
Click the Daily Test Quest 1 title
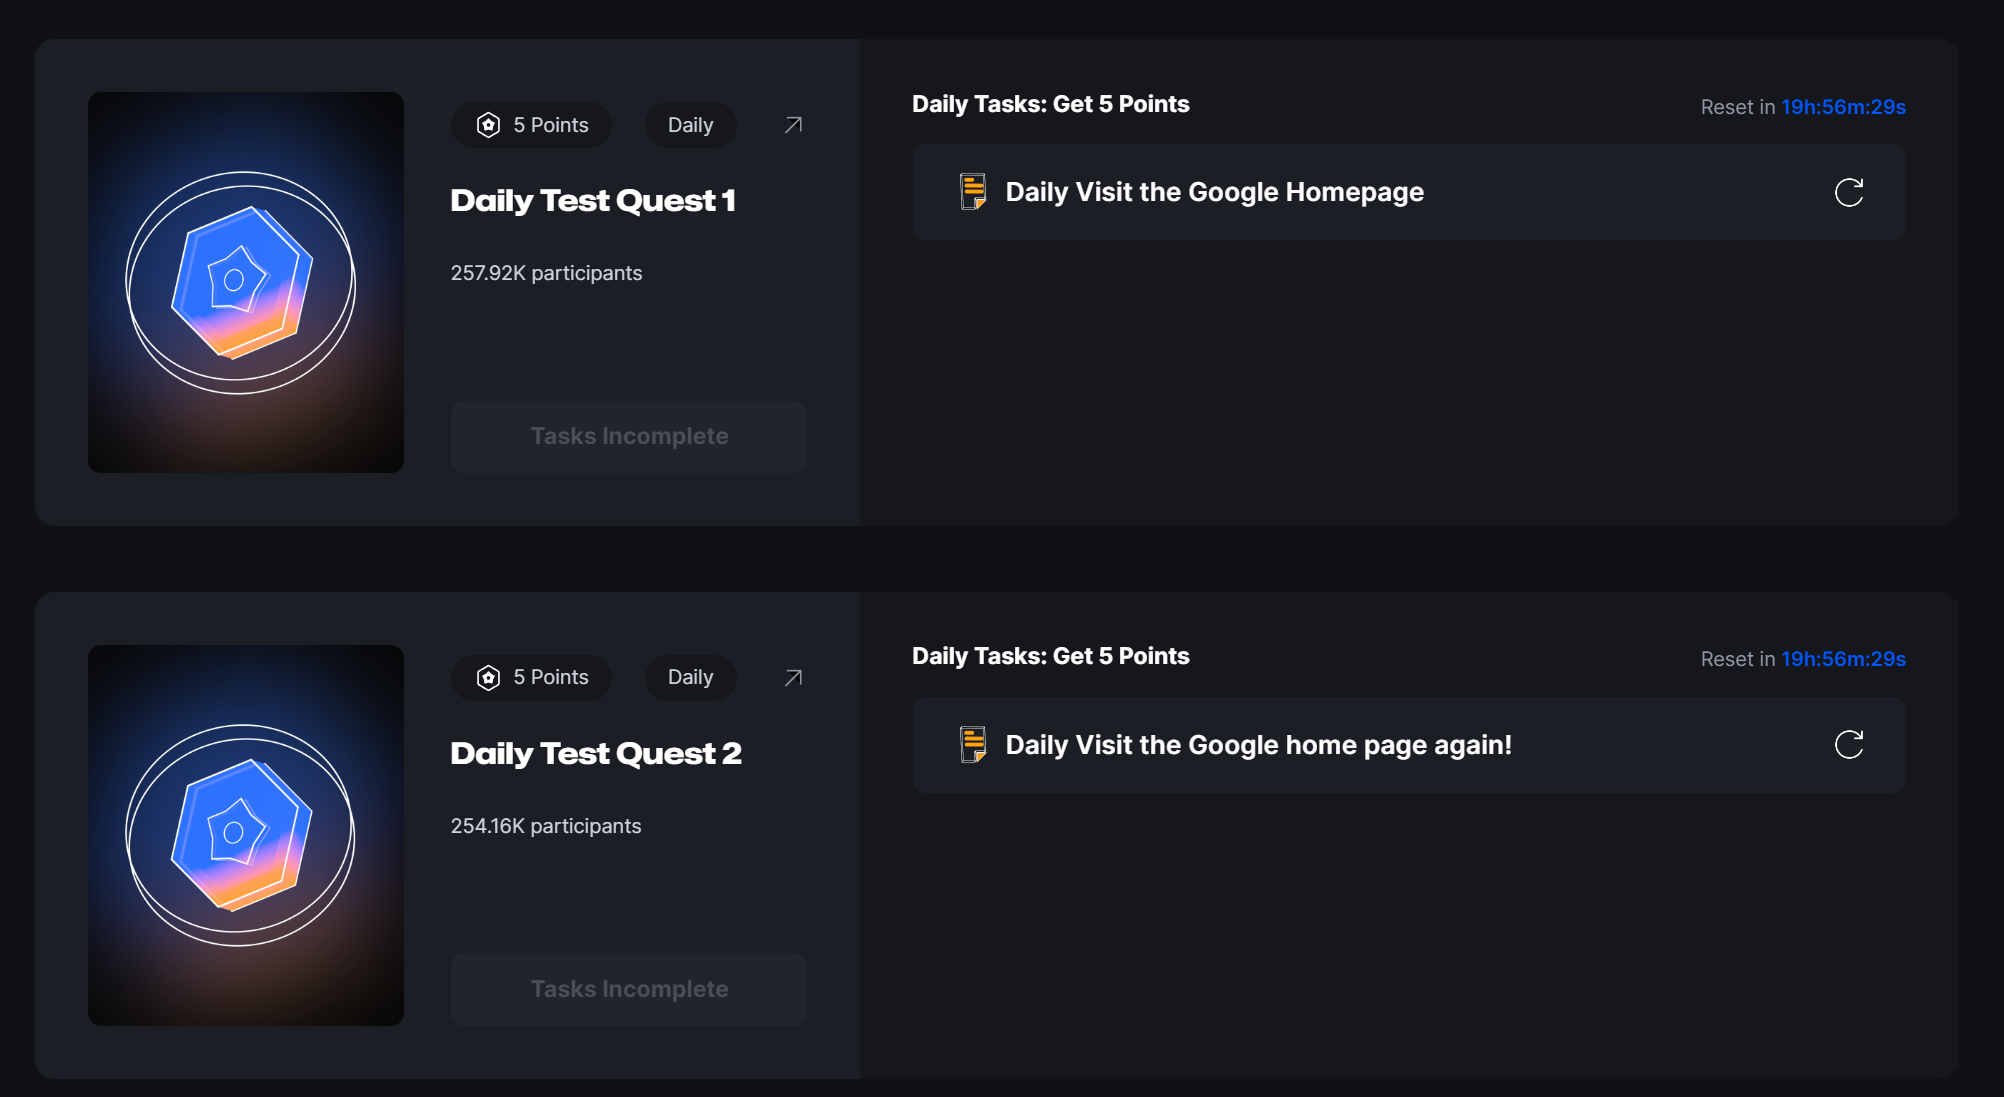(x=593, y=201)
